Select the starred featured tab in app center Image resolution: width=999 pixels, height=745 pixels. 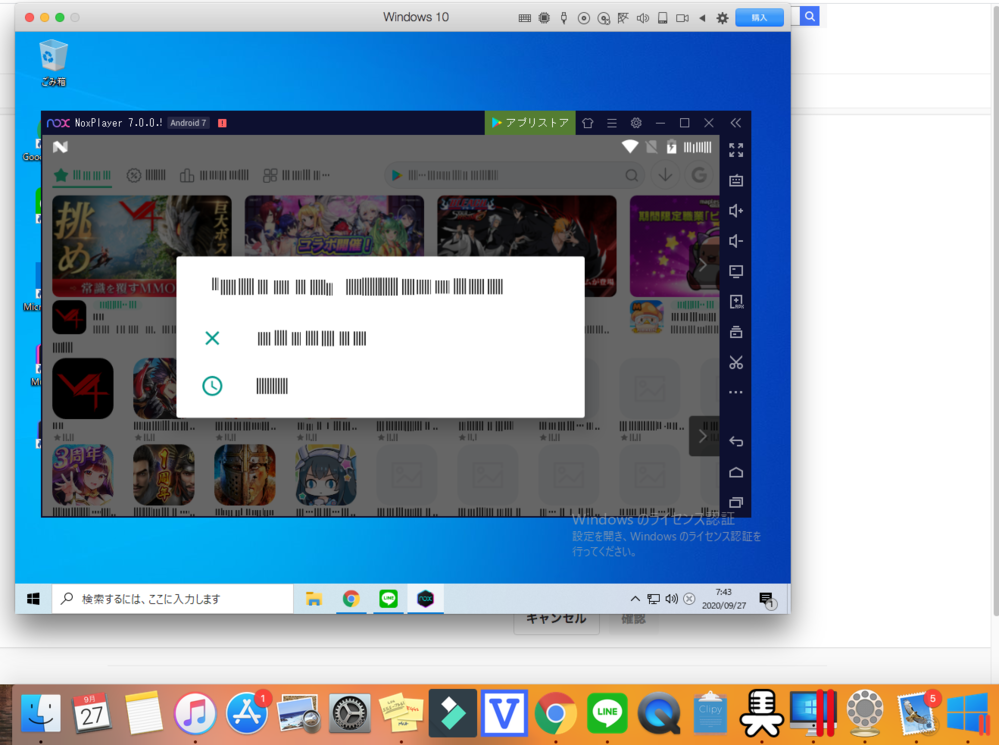82,175
